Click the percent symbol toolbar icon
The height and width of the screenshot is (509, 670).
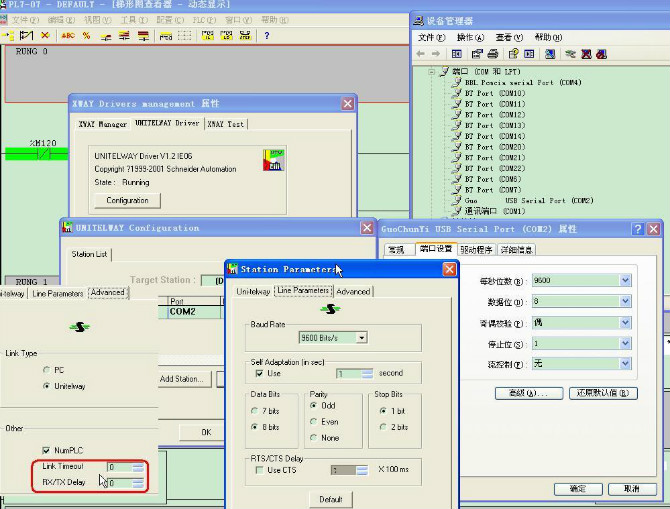tap(87, 36)
